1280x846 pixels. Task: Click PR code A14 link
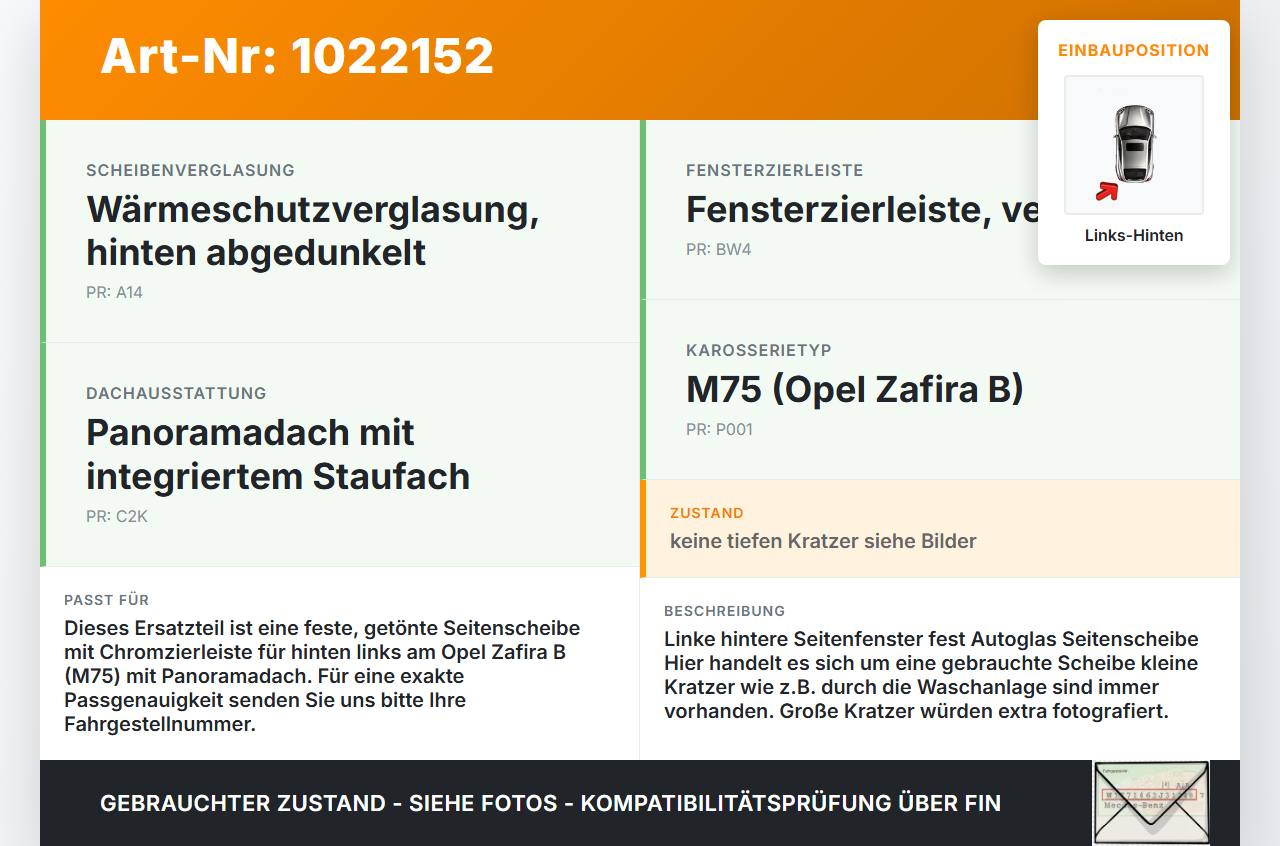coord(114,292)
